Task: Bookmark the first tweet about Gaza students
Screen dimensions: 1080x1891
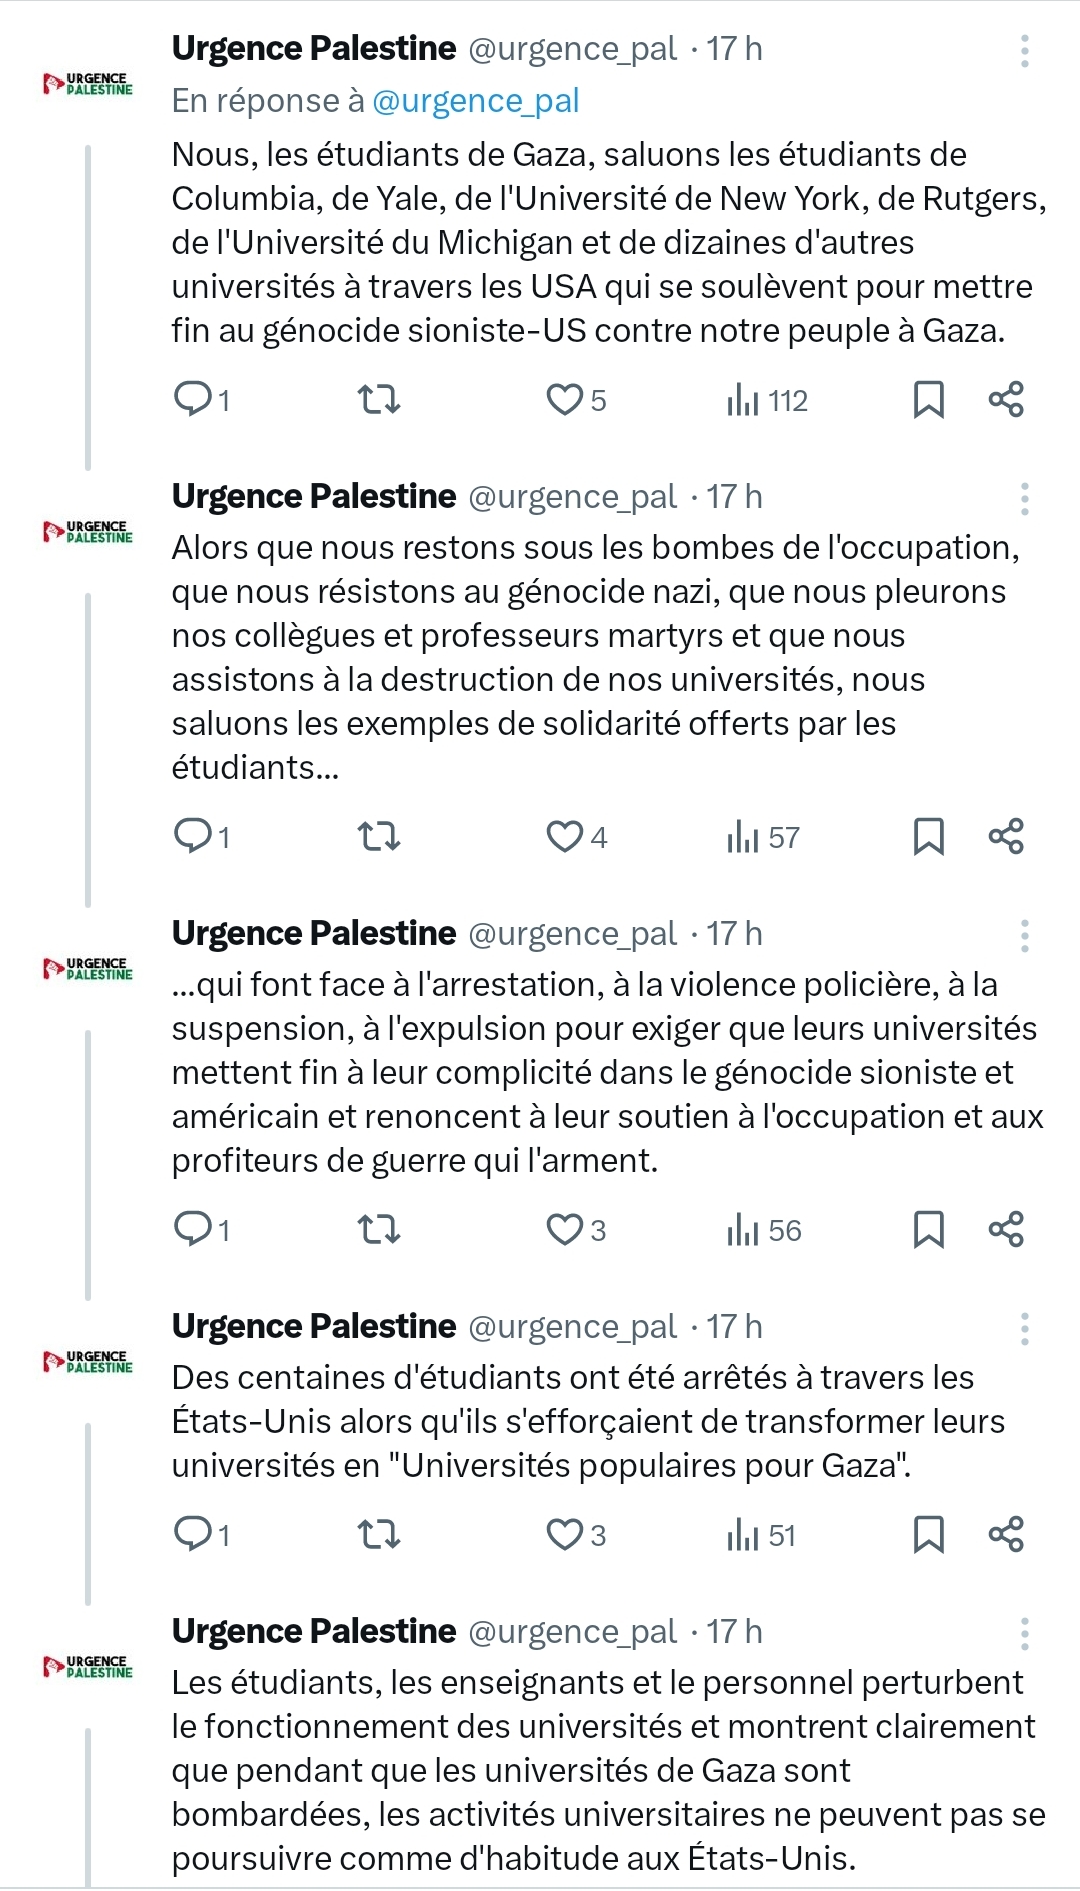Action: [928, 399]
